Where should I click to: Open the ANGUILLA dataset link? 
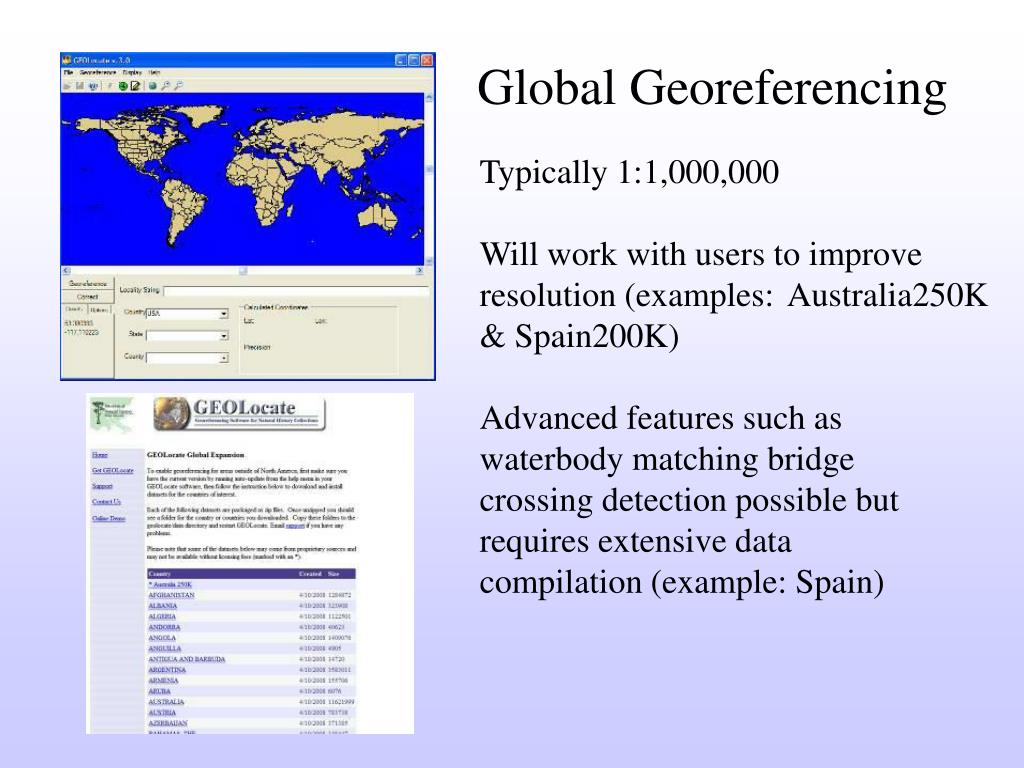click(x=165, y=648)
